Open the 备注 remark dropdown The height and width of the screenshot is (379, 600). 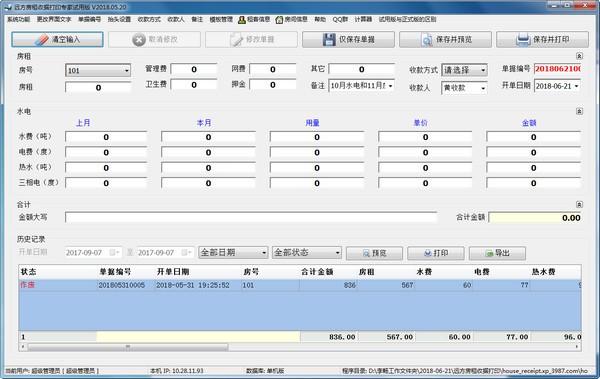[x=361, y=86]
